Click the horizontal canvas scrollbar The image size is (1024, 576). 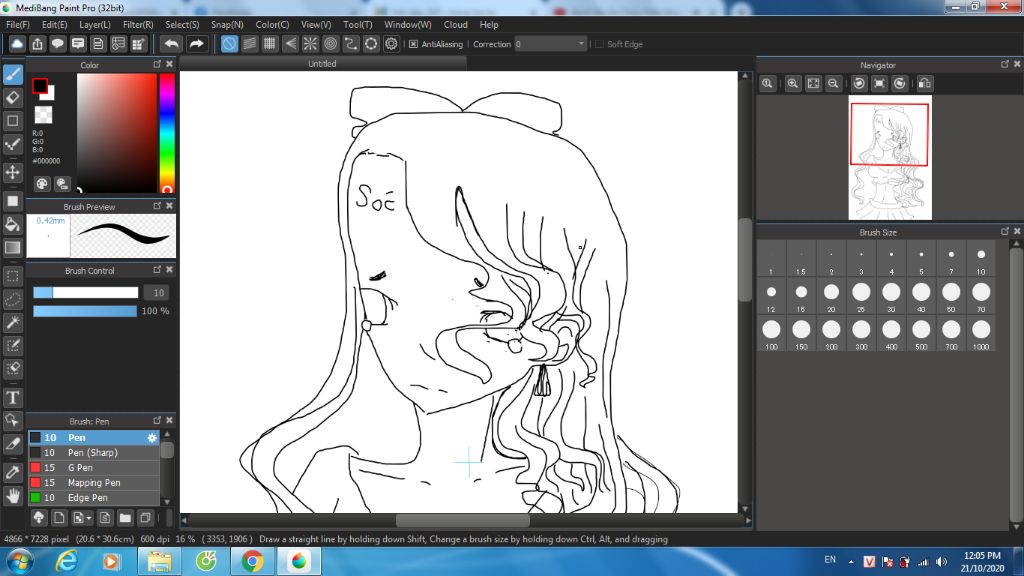pyautogui.click(x=463, y=520)
